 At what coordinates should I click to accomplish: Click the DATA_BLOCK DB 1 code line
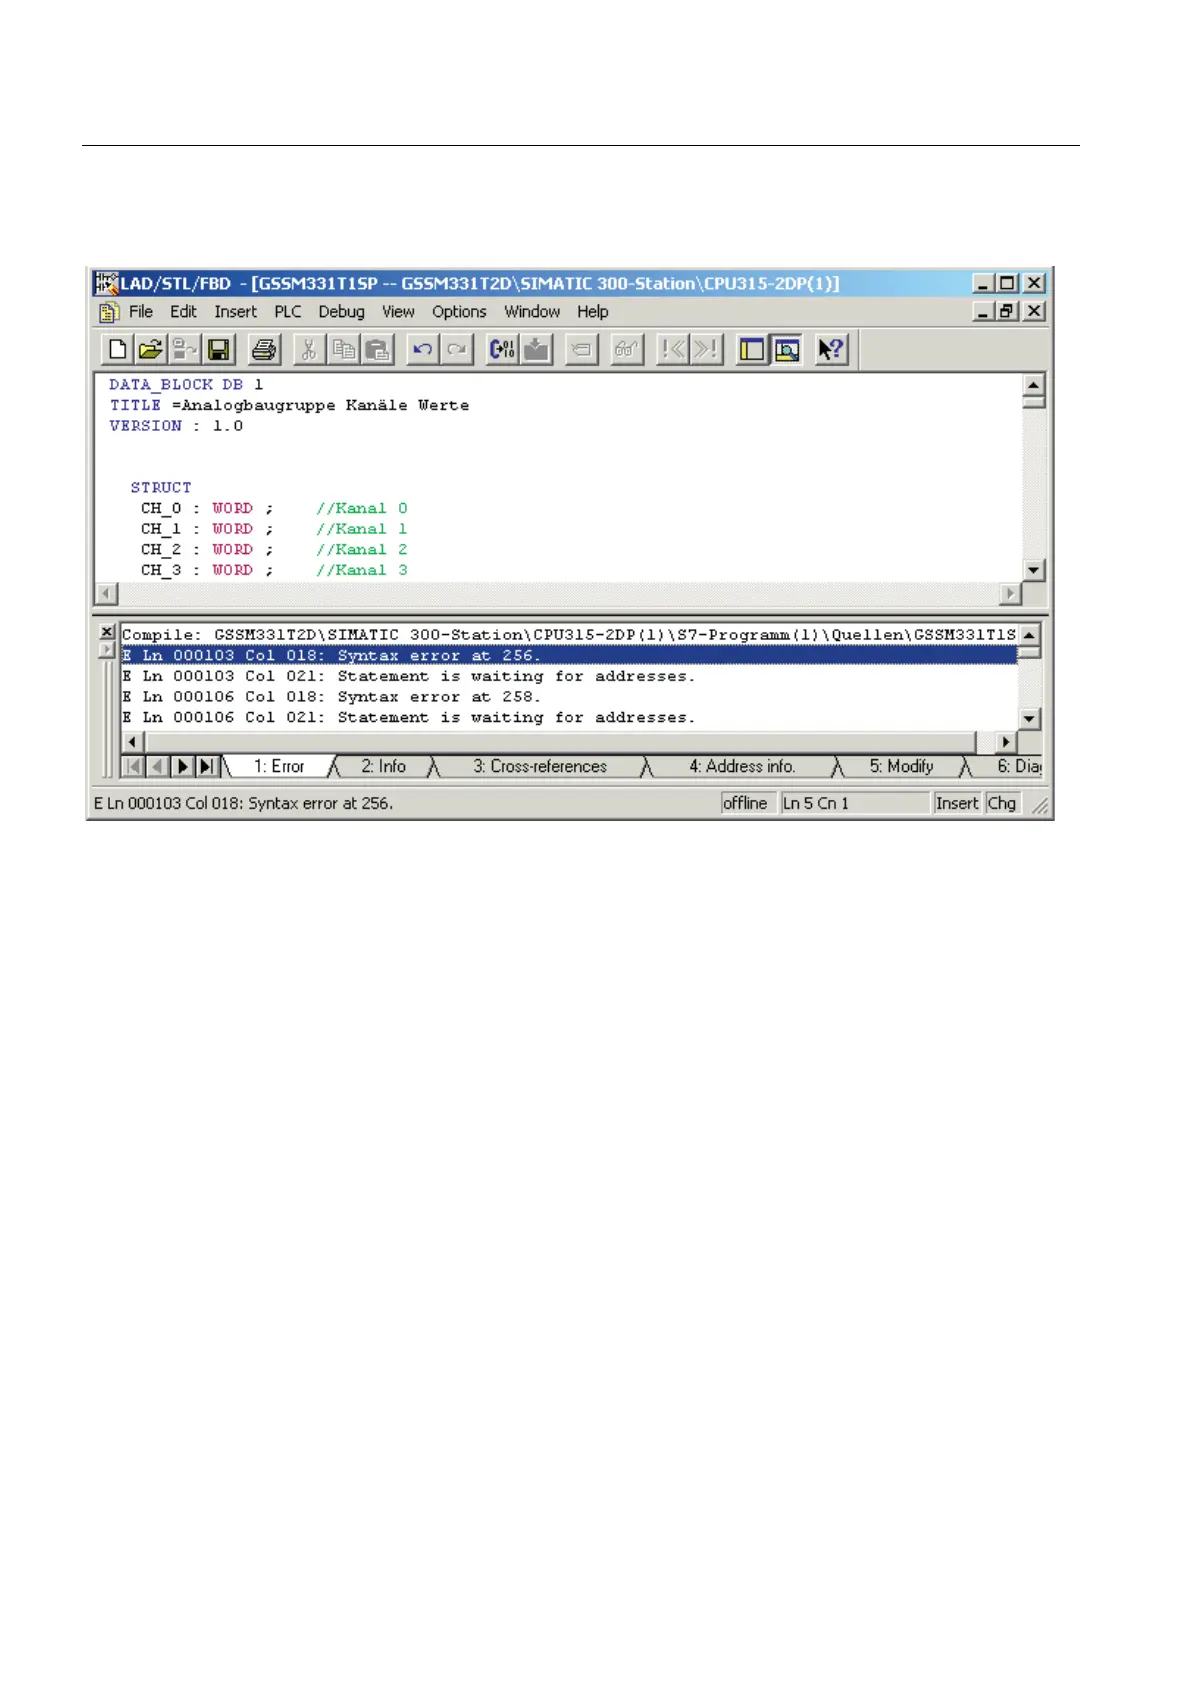[x=186, y=384]
